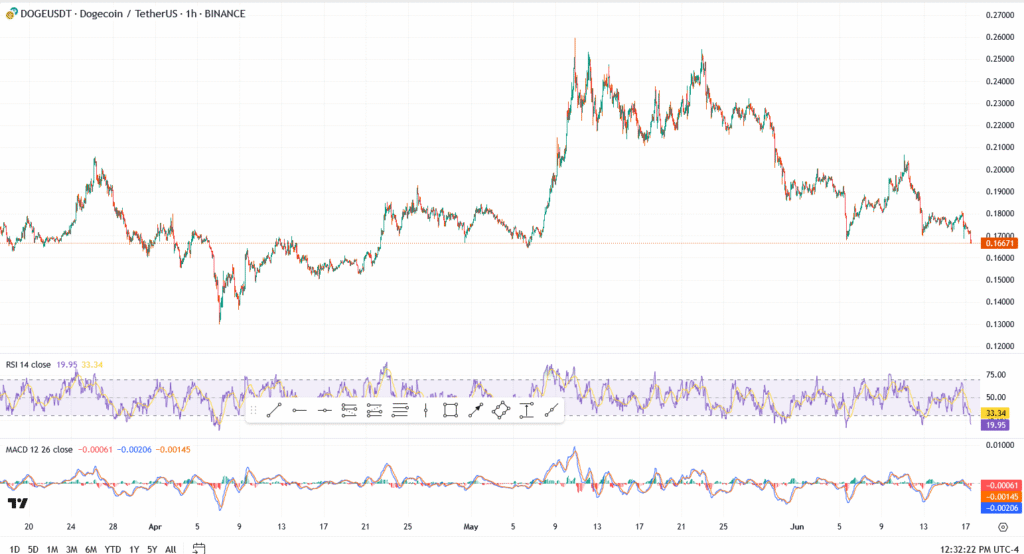The image size is (1024, 554).
Task: Grab the drawing toolbar dotted drag handle
Action: [253, 410]
